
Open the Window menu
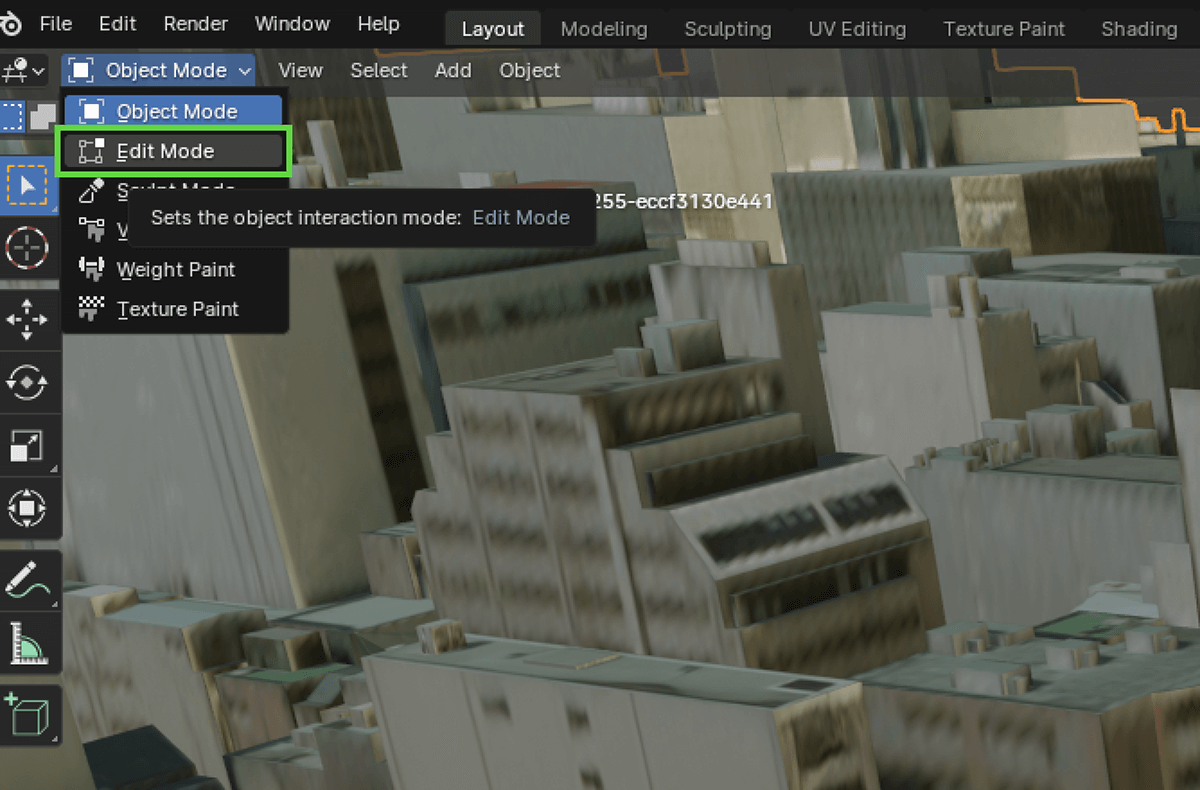tap(292, 23)
